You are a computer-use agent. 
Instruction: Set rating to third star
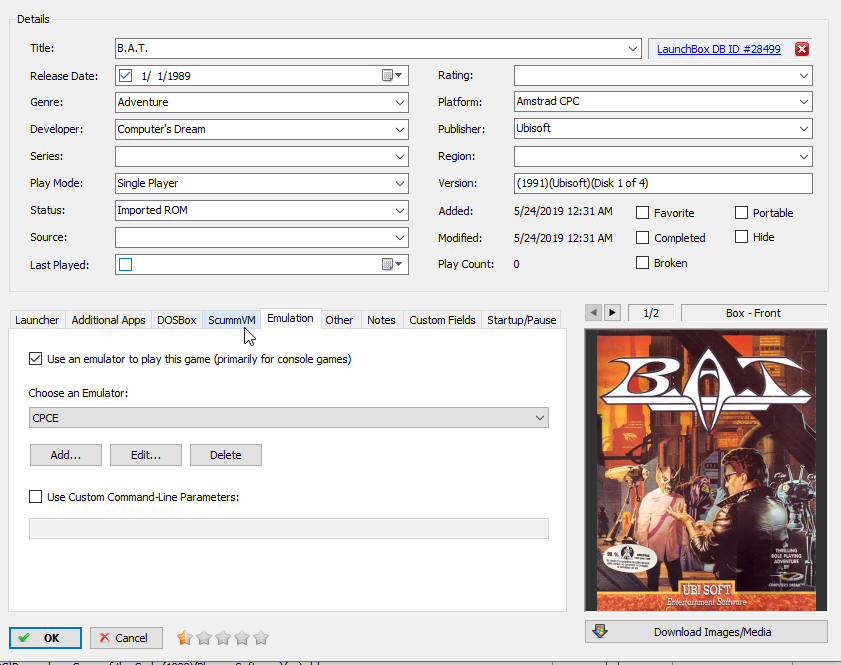[x=223, y=638]
